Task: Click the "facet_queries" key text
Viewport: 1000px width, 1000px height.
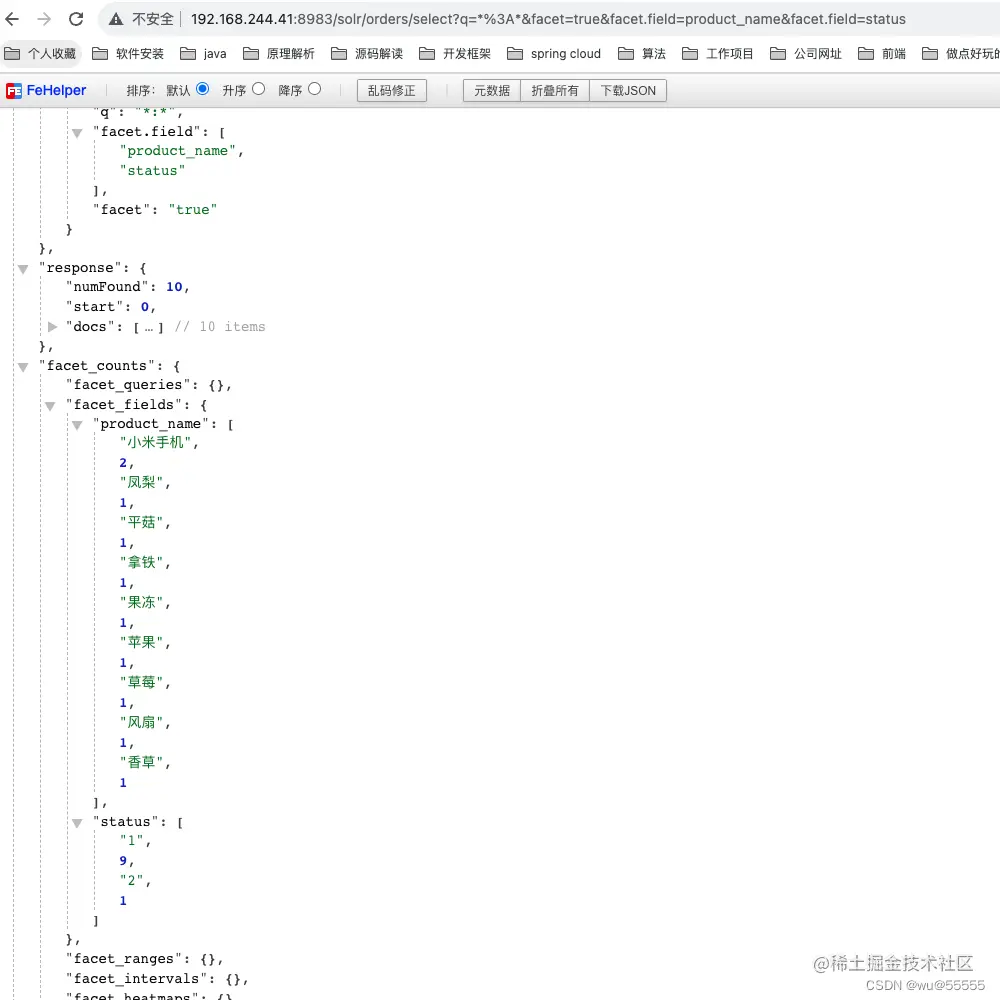Action: click(x=128, y=385)
